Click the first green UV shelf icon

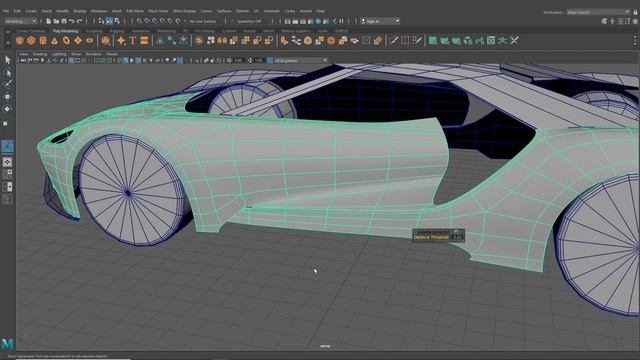pyautogui.click(x=433, y=40)
